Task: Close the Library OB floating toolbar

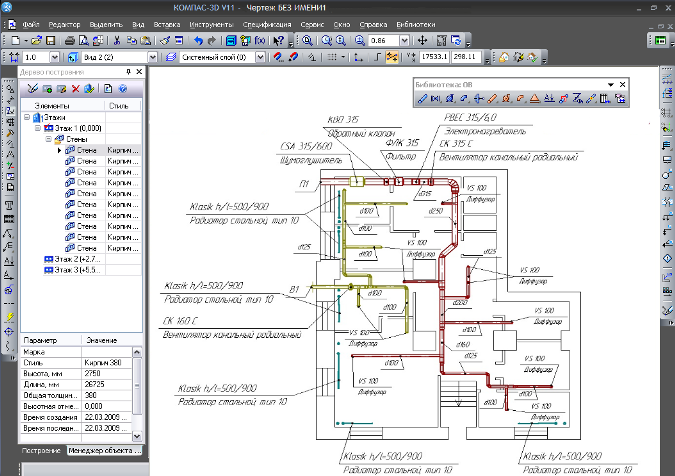Action: pos(622,84)
